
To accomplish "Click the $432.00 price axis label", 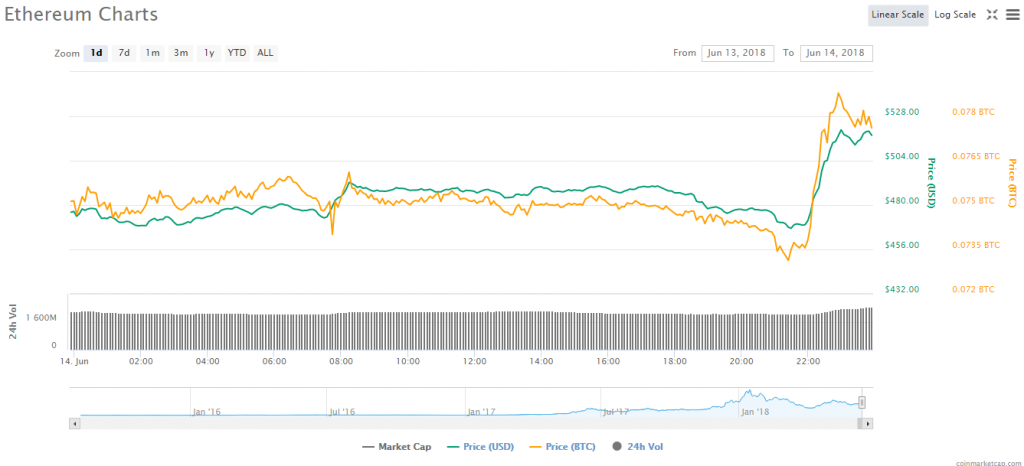I will pos(902,289).
